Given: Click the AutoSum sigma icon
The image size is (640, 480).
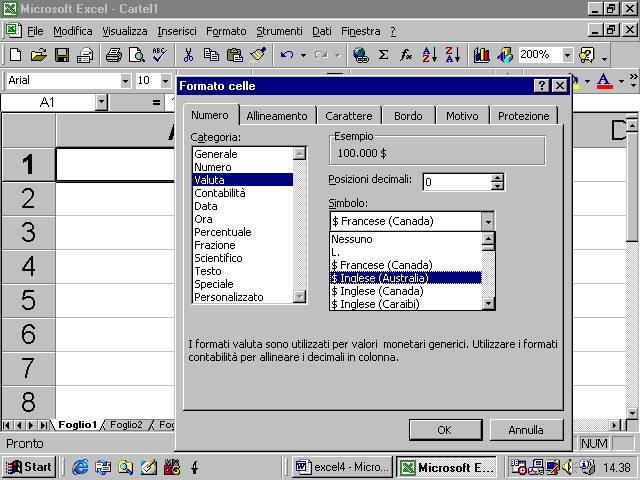Looking at the screenshot, I should coord(383,55).
